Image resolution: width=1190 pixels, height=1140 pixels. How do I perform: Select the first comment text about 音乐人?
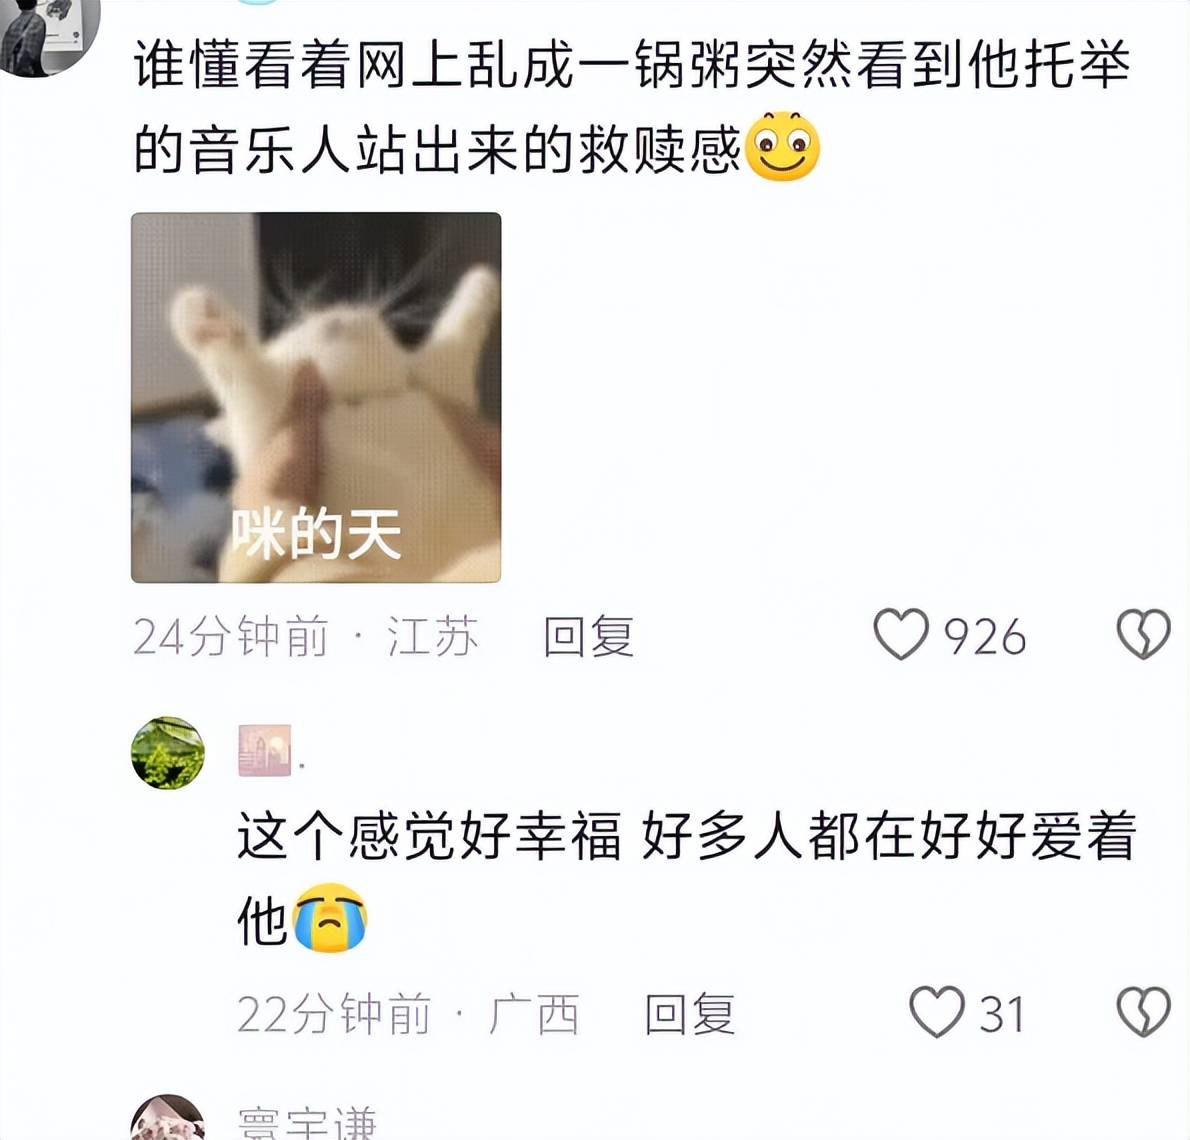pyautogui.click(x=631, y=106)
